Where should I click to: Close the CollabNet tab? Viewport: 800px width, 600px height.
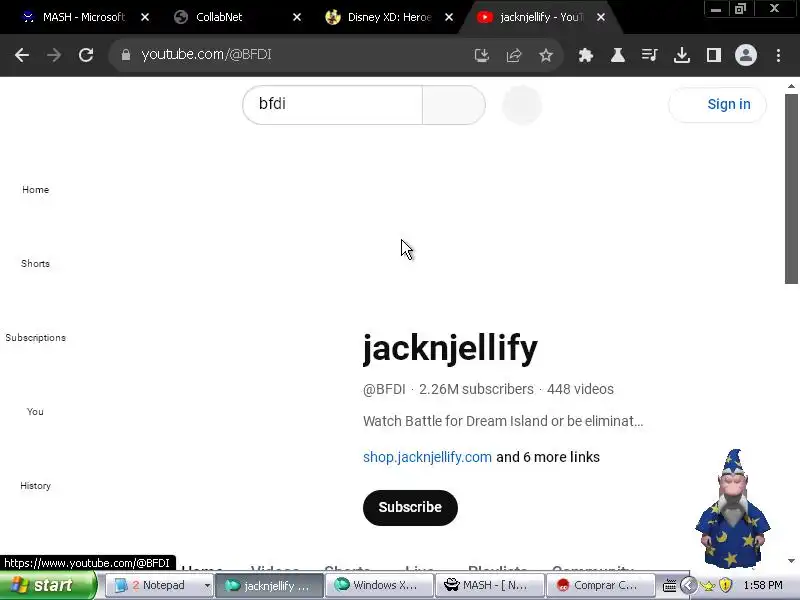tap(297, 17)
